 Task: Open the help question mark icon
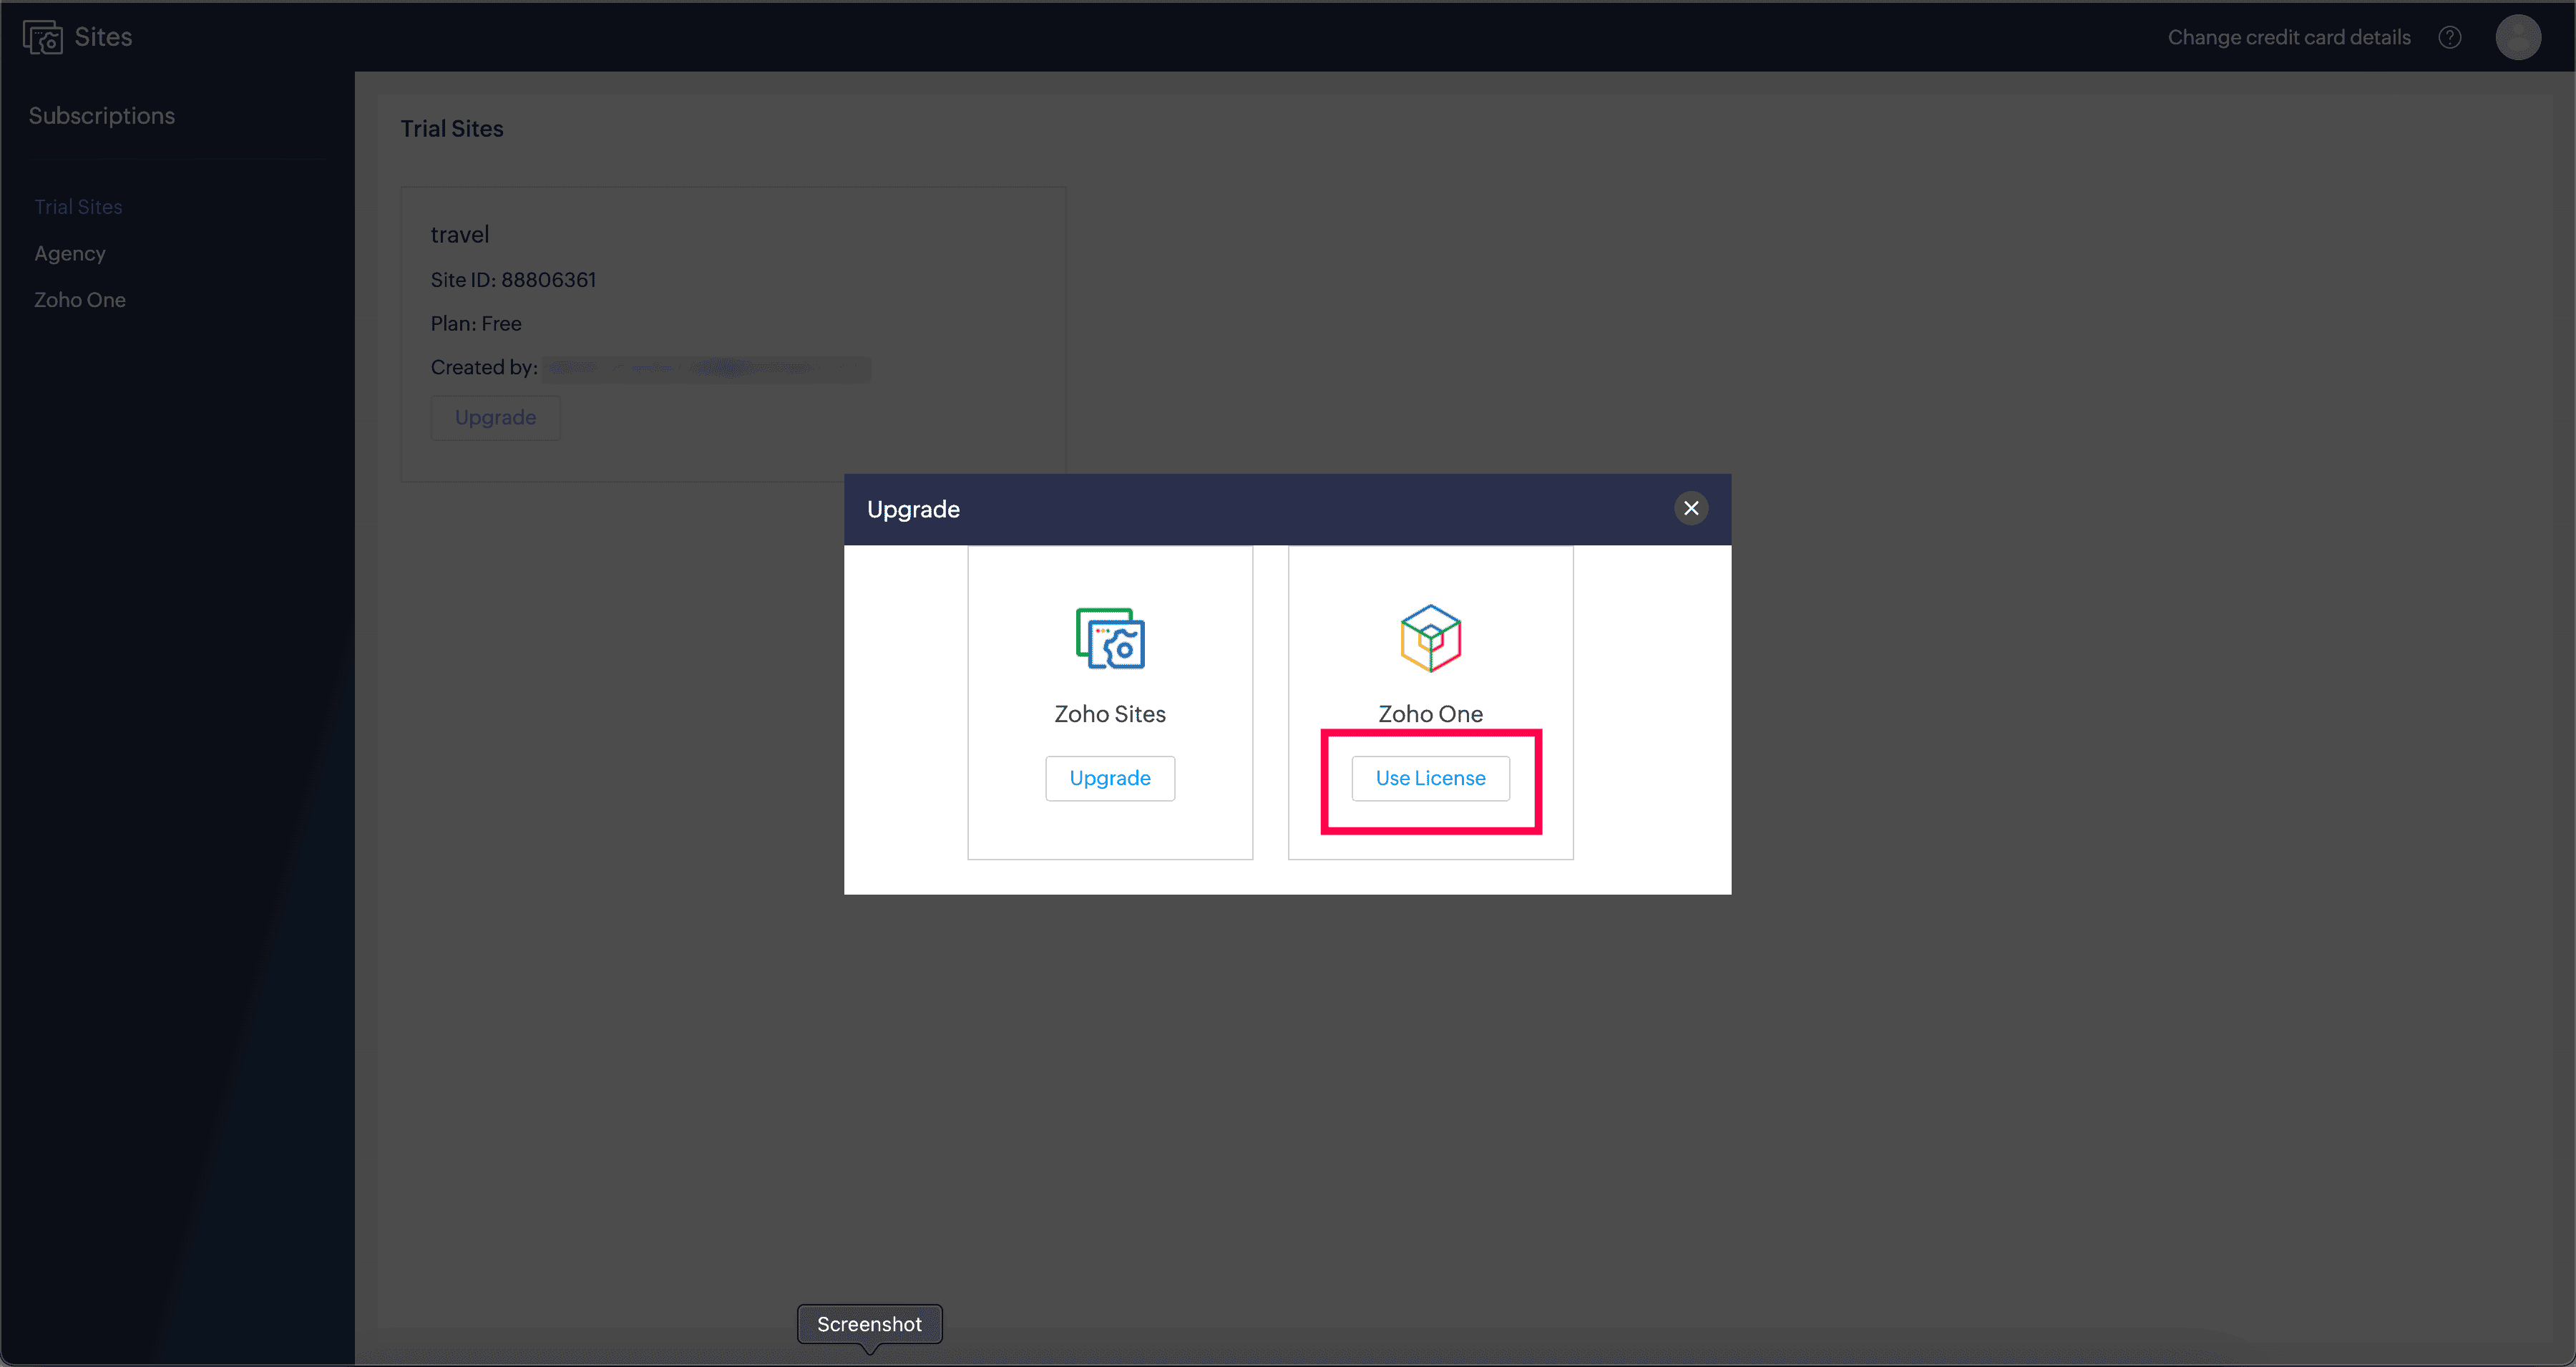pos(2449,38)
